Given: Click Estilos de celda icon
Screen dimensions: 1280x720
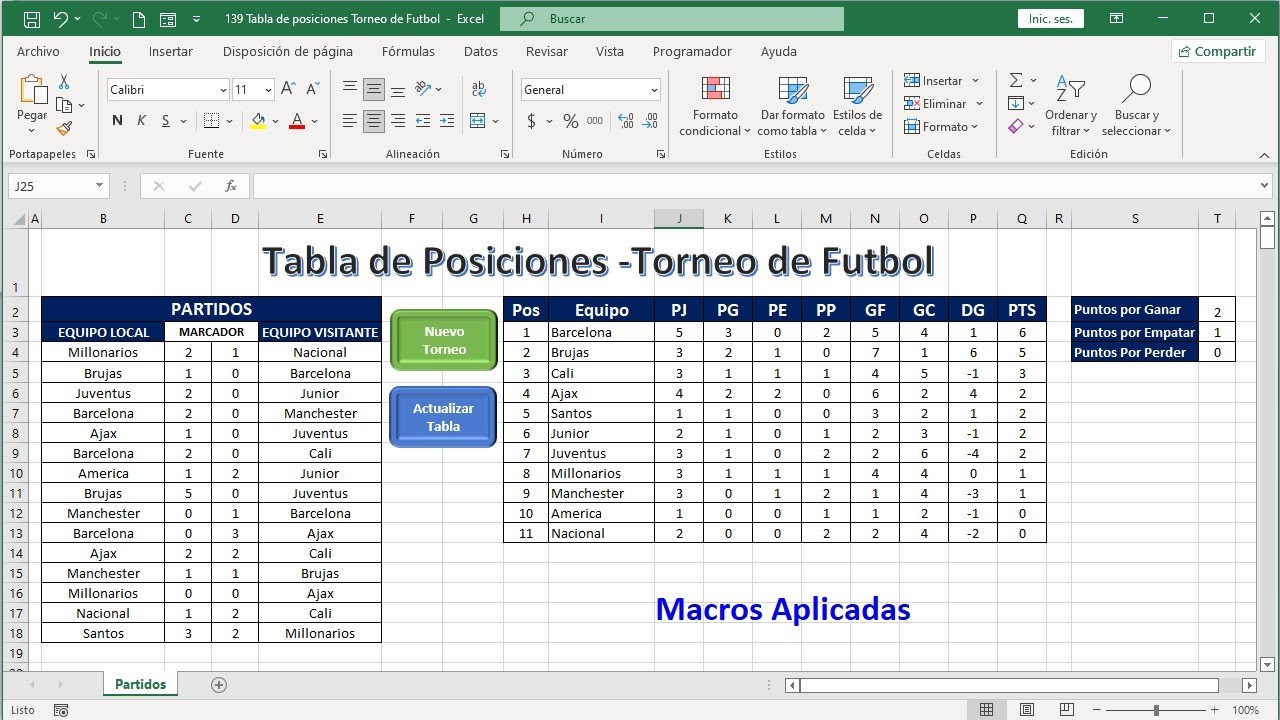Looking at the screenshot, I should click(x=857, y=90).
